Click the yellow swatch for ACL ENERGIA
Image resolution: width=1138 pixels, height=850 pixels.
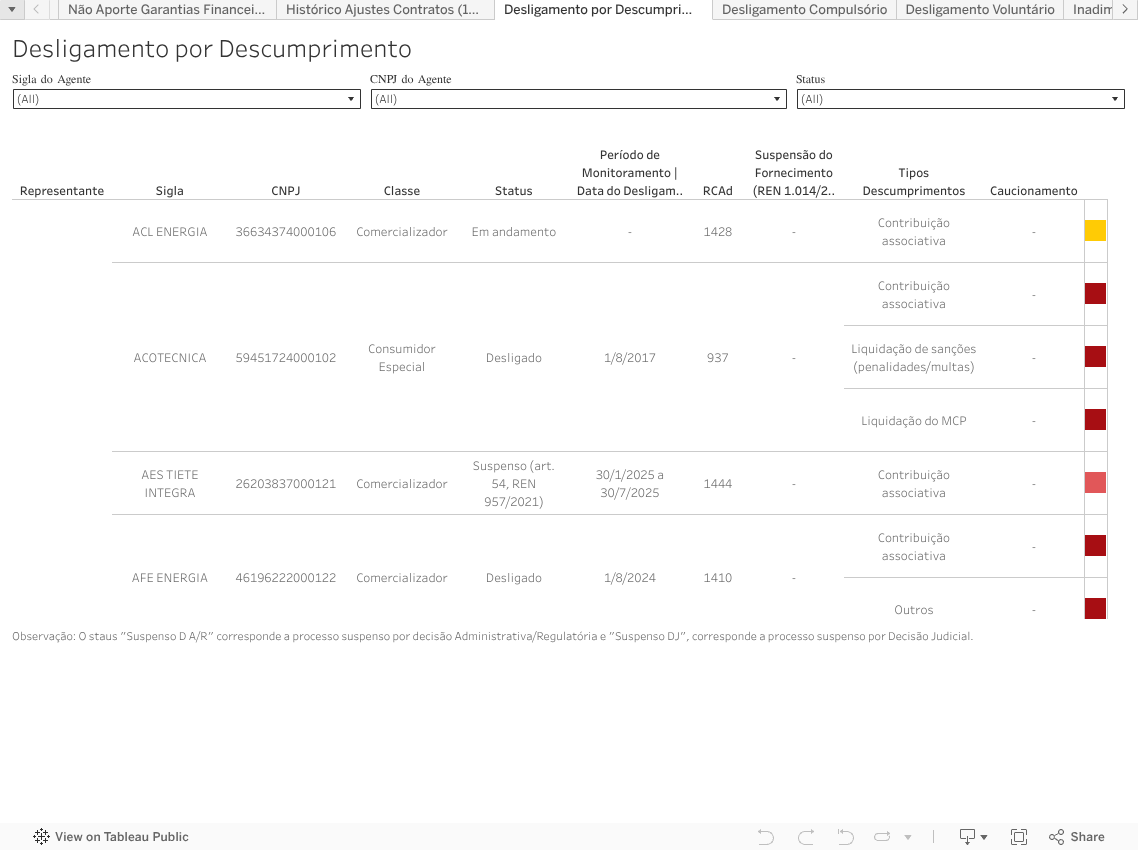1095,231
